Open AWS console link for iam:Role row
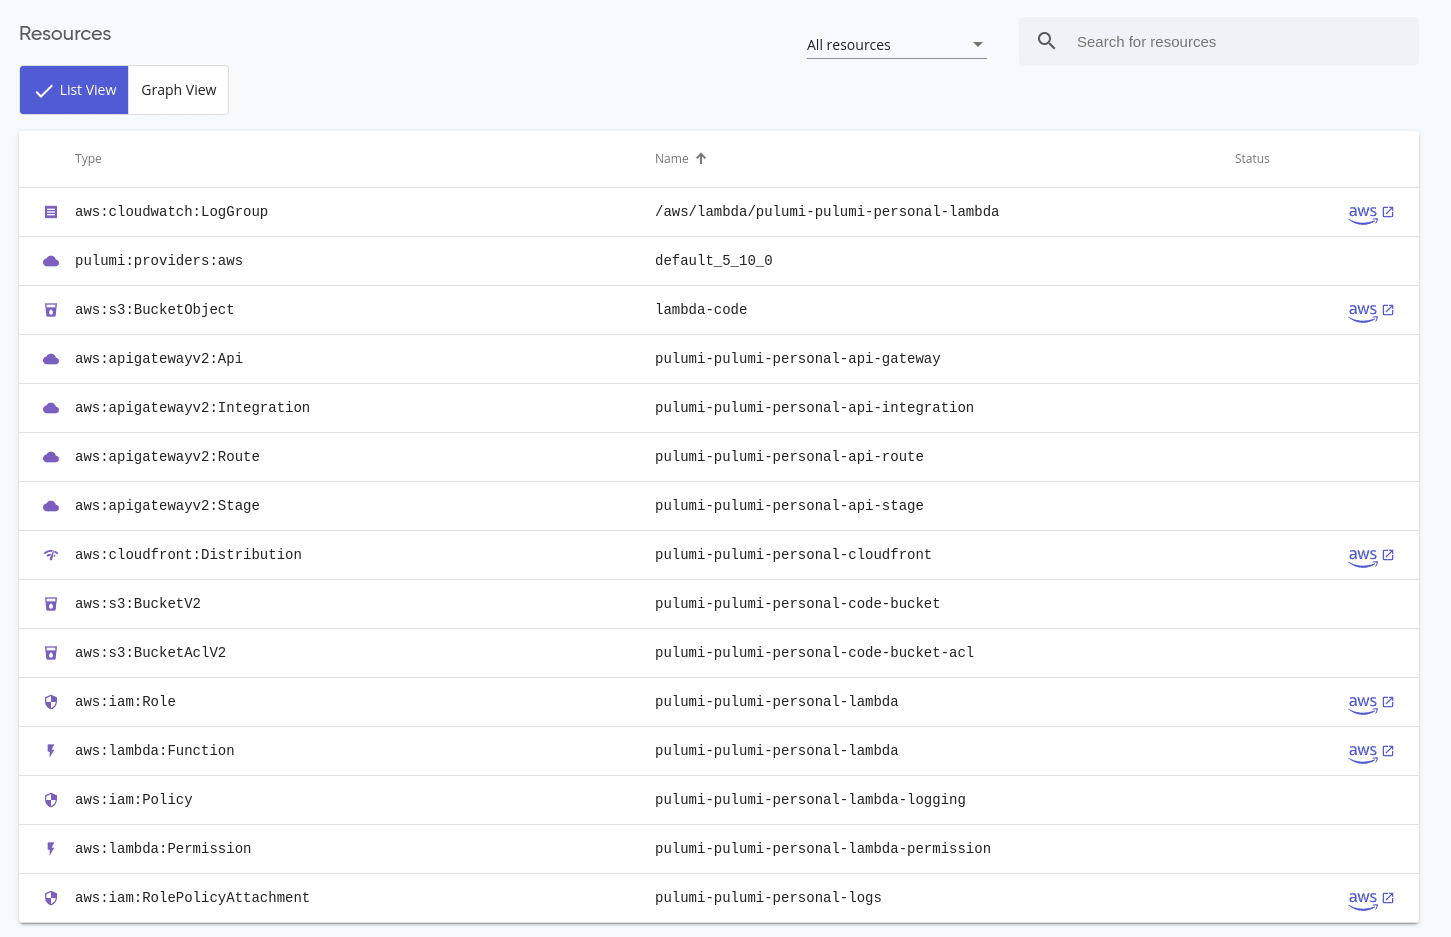 (x=1371, y=703)
